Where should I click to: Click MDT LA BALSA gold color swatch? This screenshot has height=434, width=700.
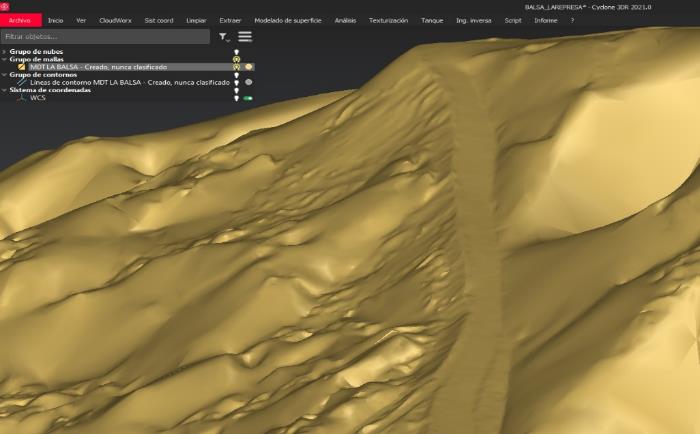click(249, 67)
